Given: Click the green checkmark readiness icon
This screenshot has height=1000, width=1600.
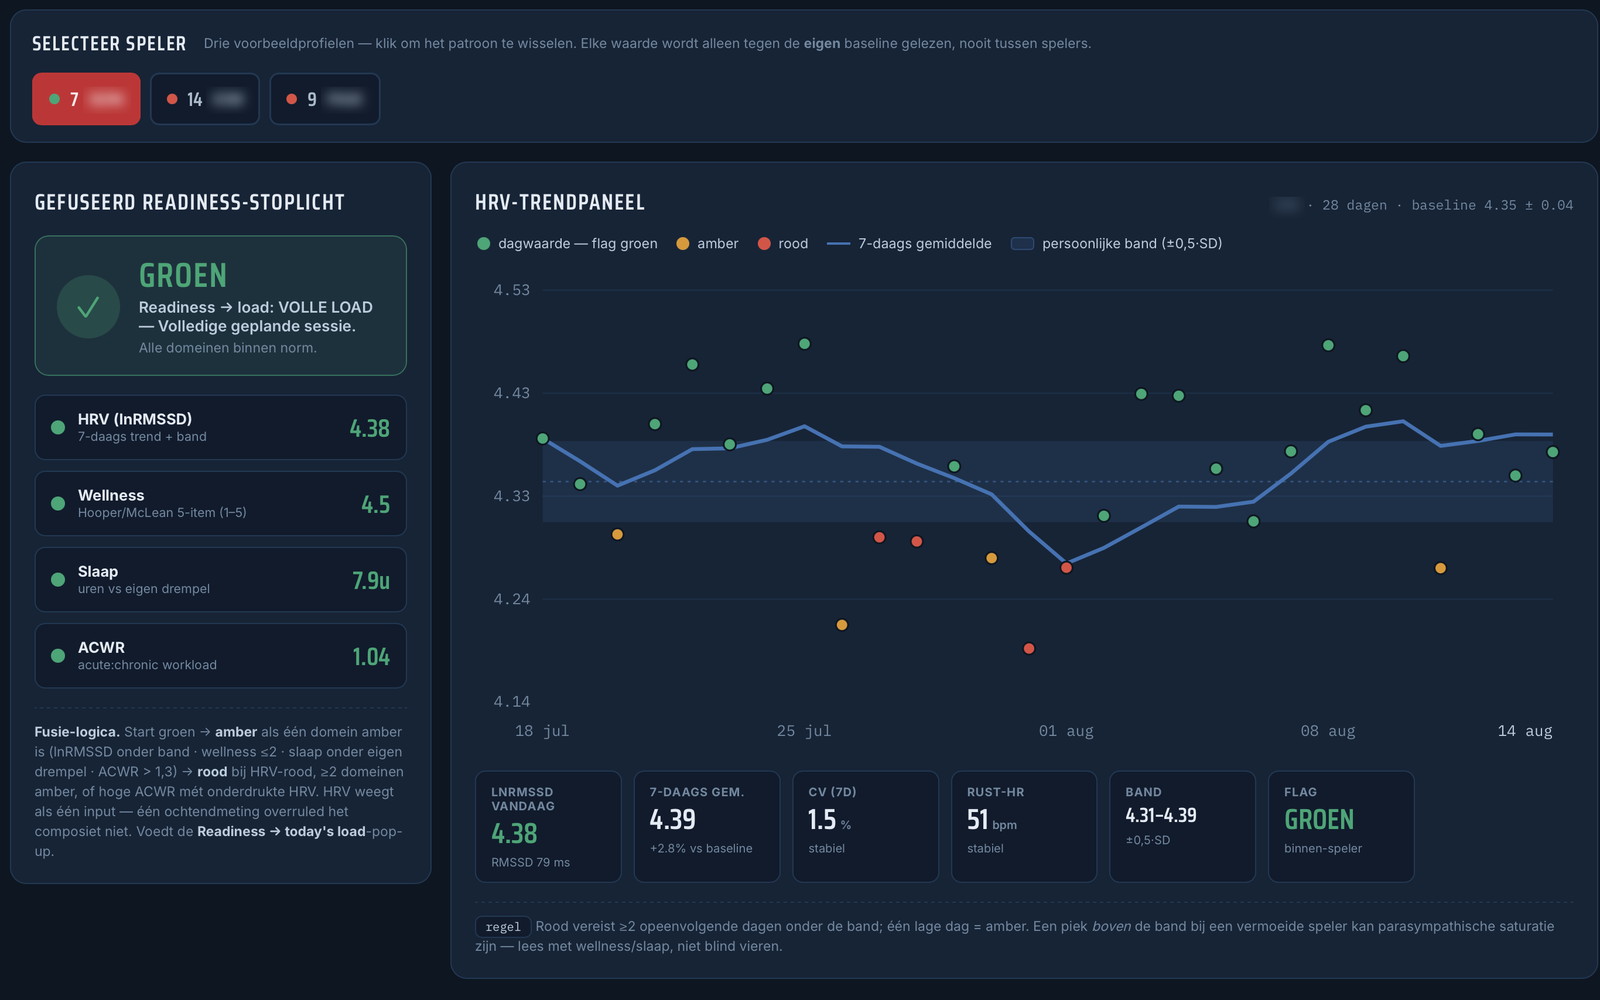Looking at the screenshot, I should point(88,307).
